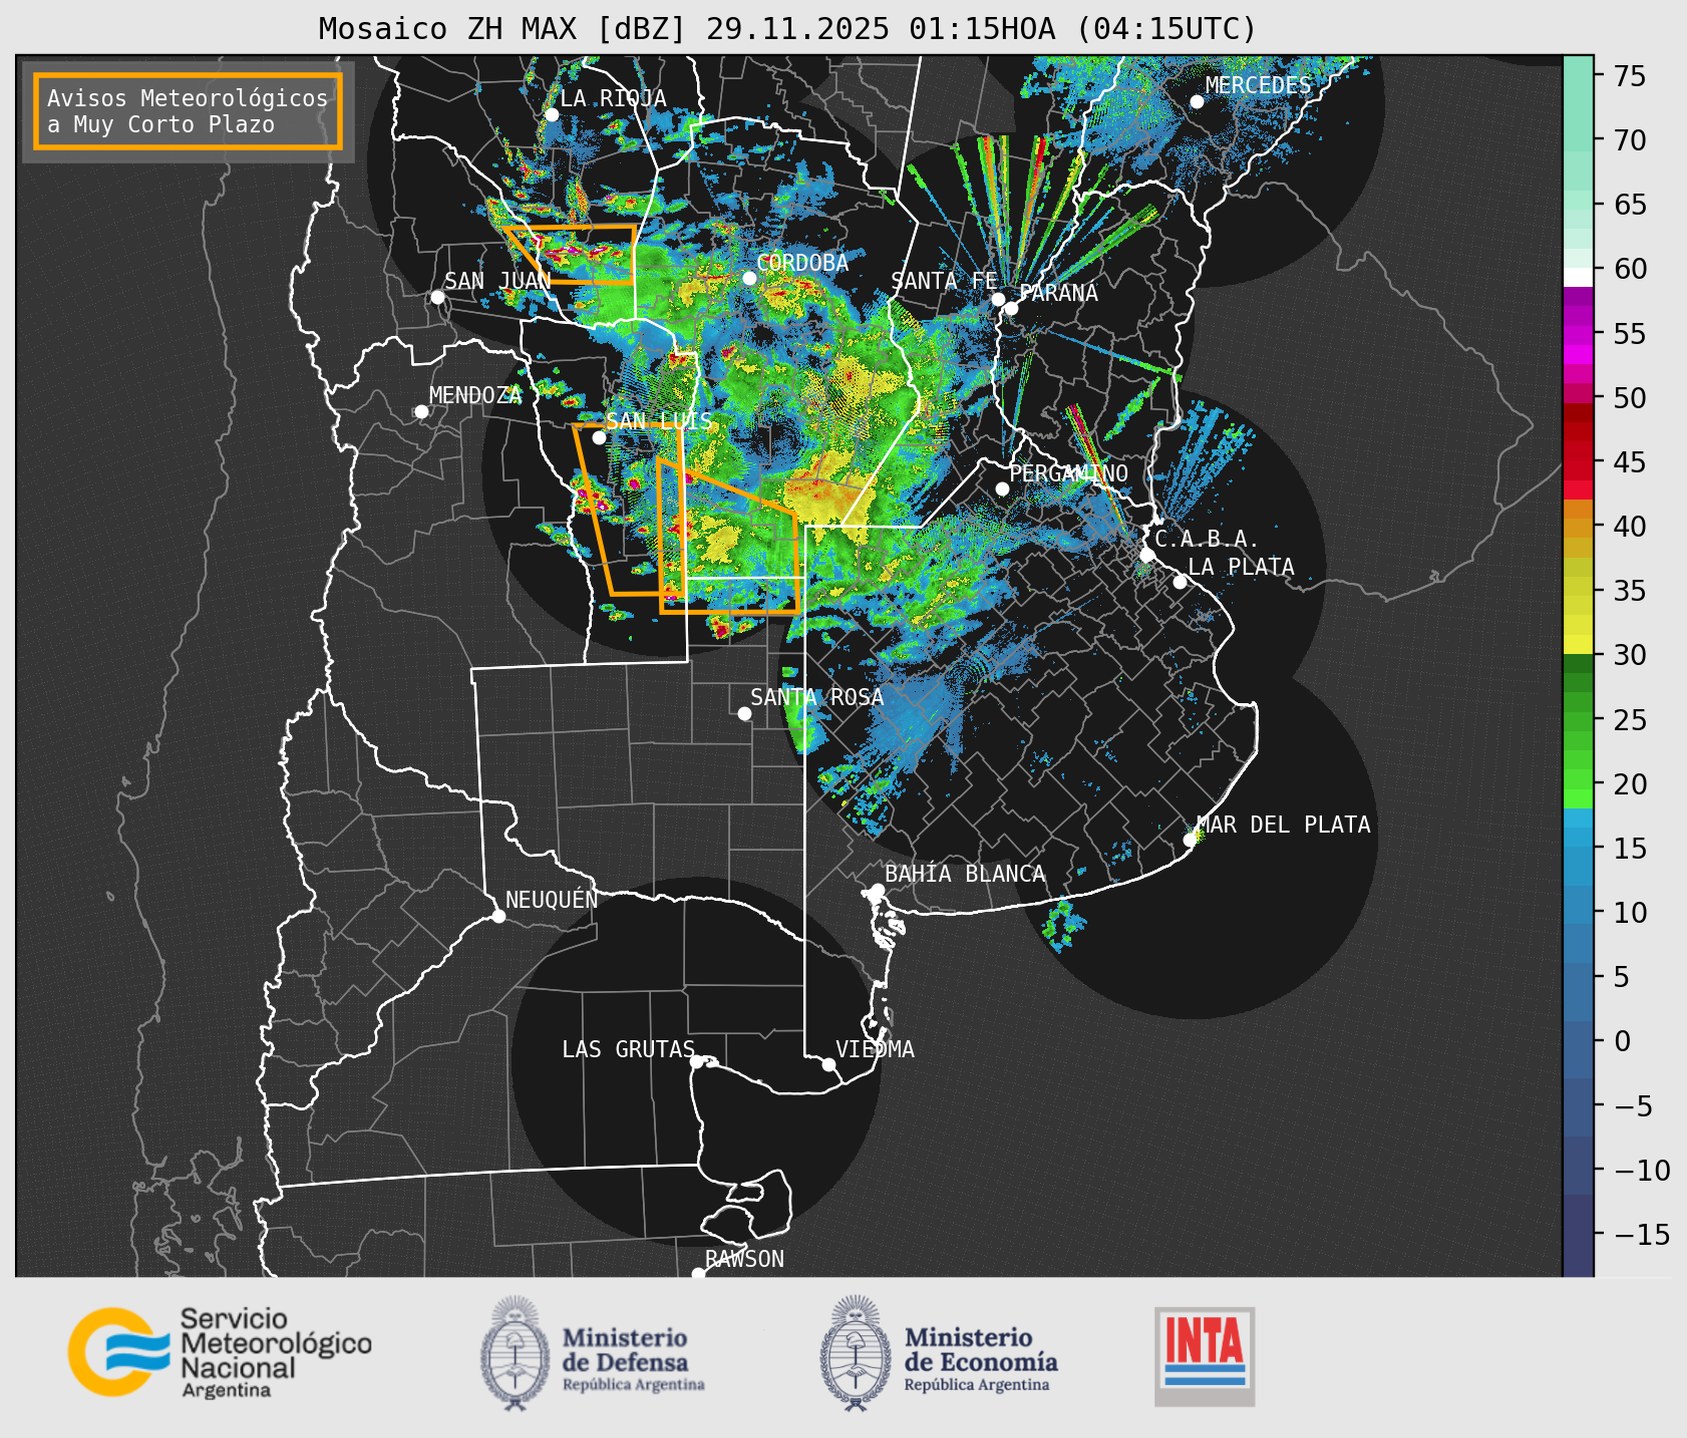
Task: Click the MAR DEL PLATA map label
Action: 1283,825
